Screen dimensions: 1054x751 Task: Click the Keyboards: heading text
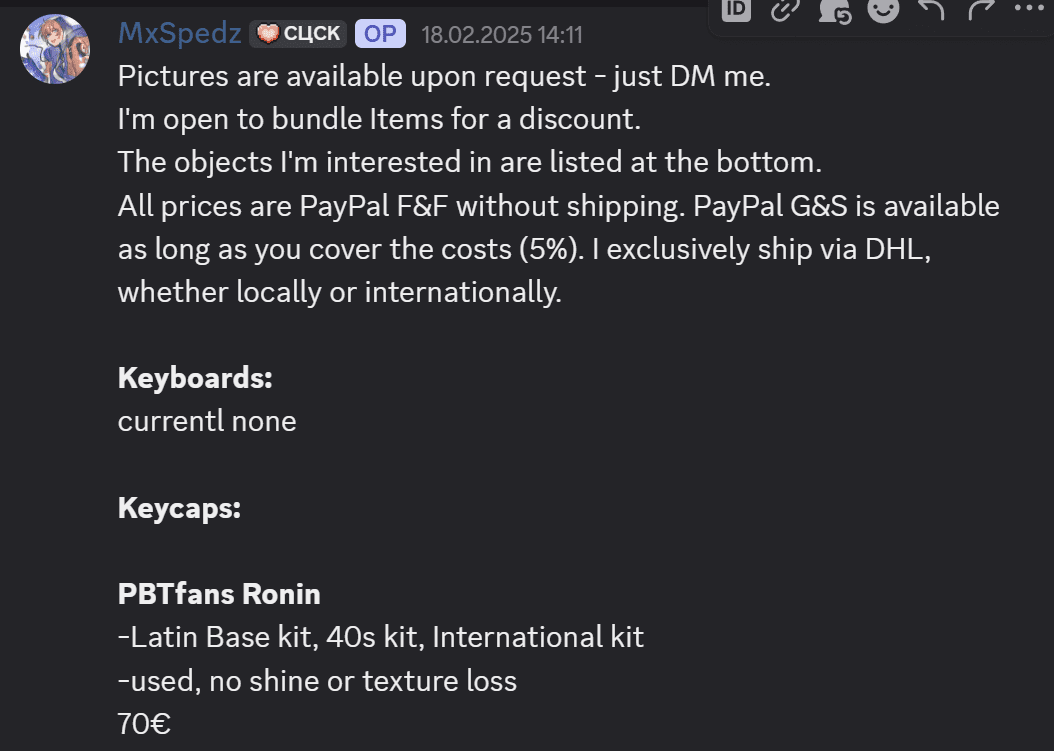195,378
